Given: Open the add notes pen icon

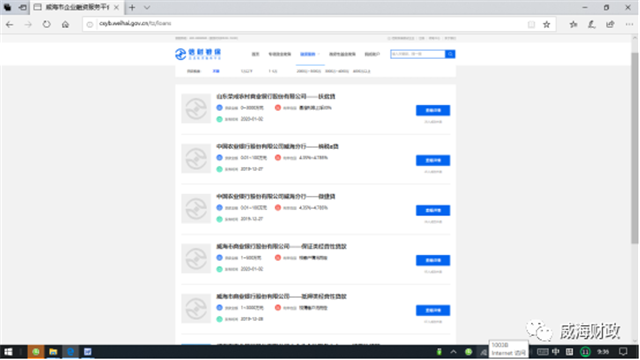Looking at the screenshot, I should tap(591, 24).
